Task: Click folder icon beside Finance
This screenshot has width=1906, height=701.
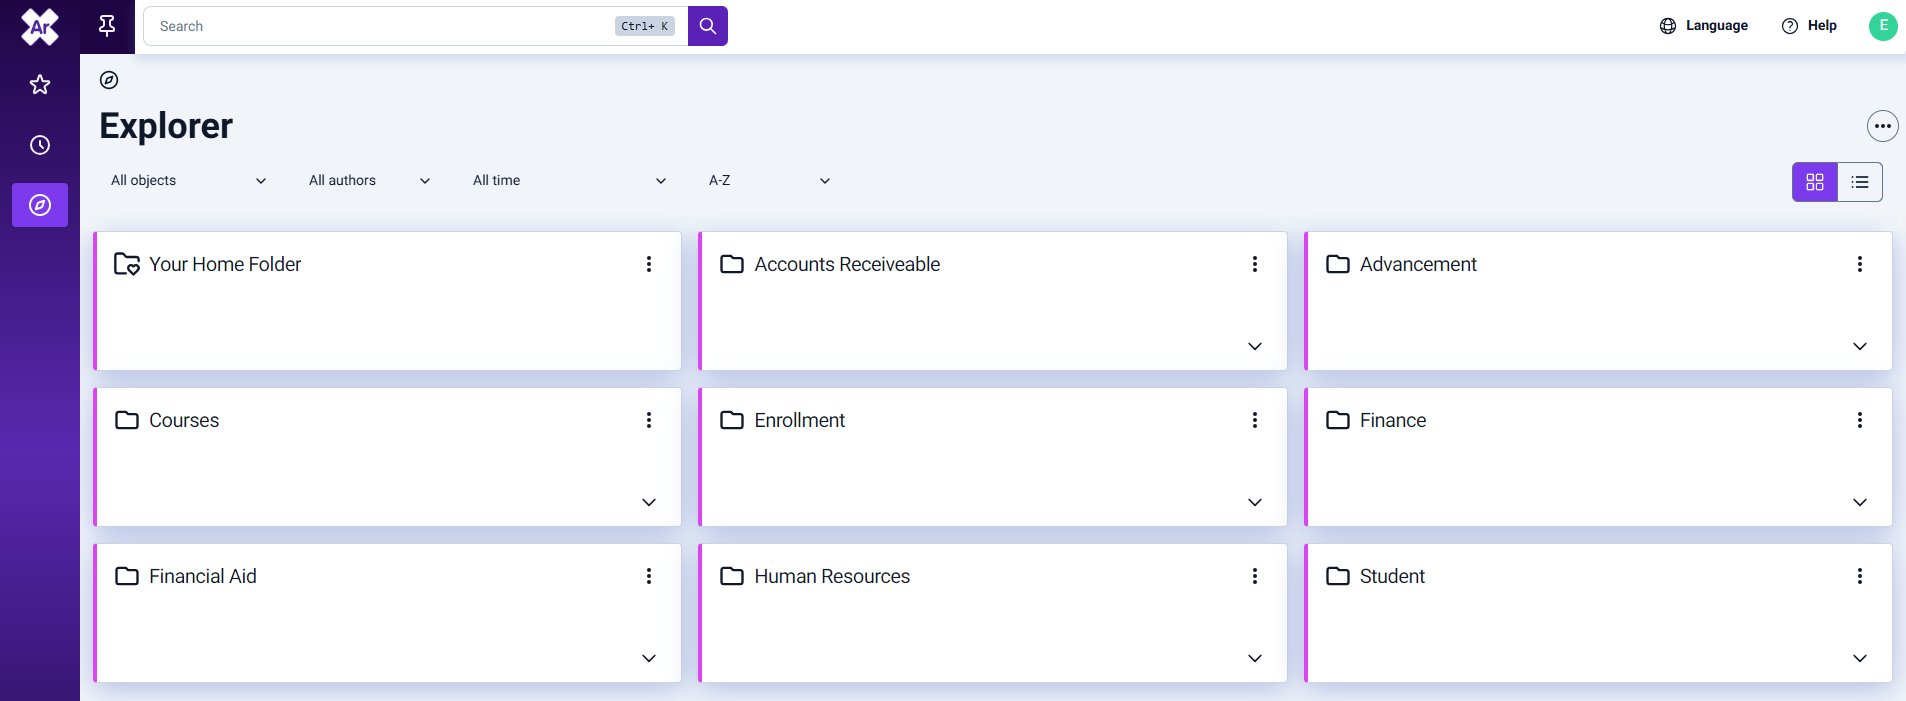Action: pyautogui.click(x=1338, y=420)
